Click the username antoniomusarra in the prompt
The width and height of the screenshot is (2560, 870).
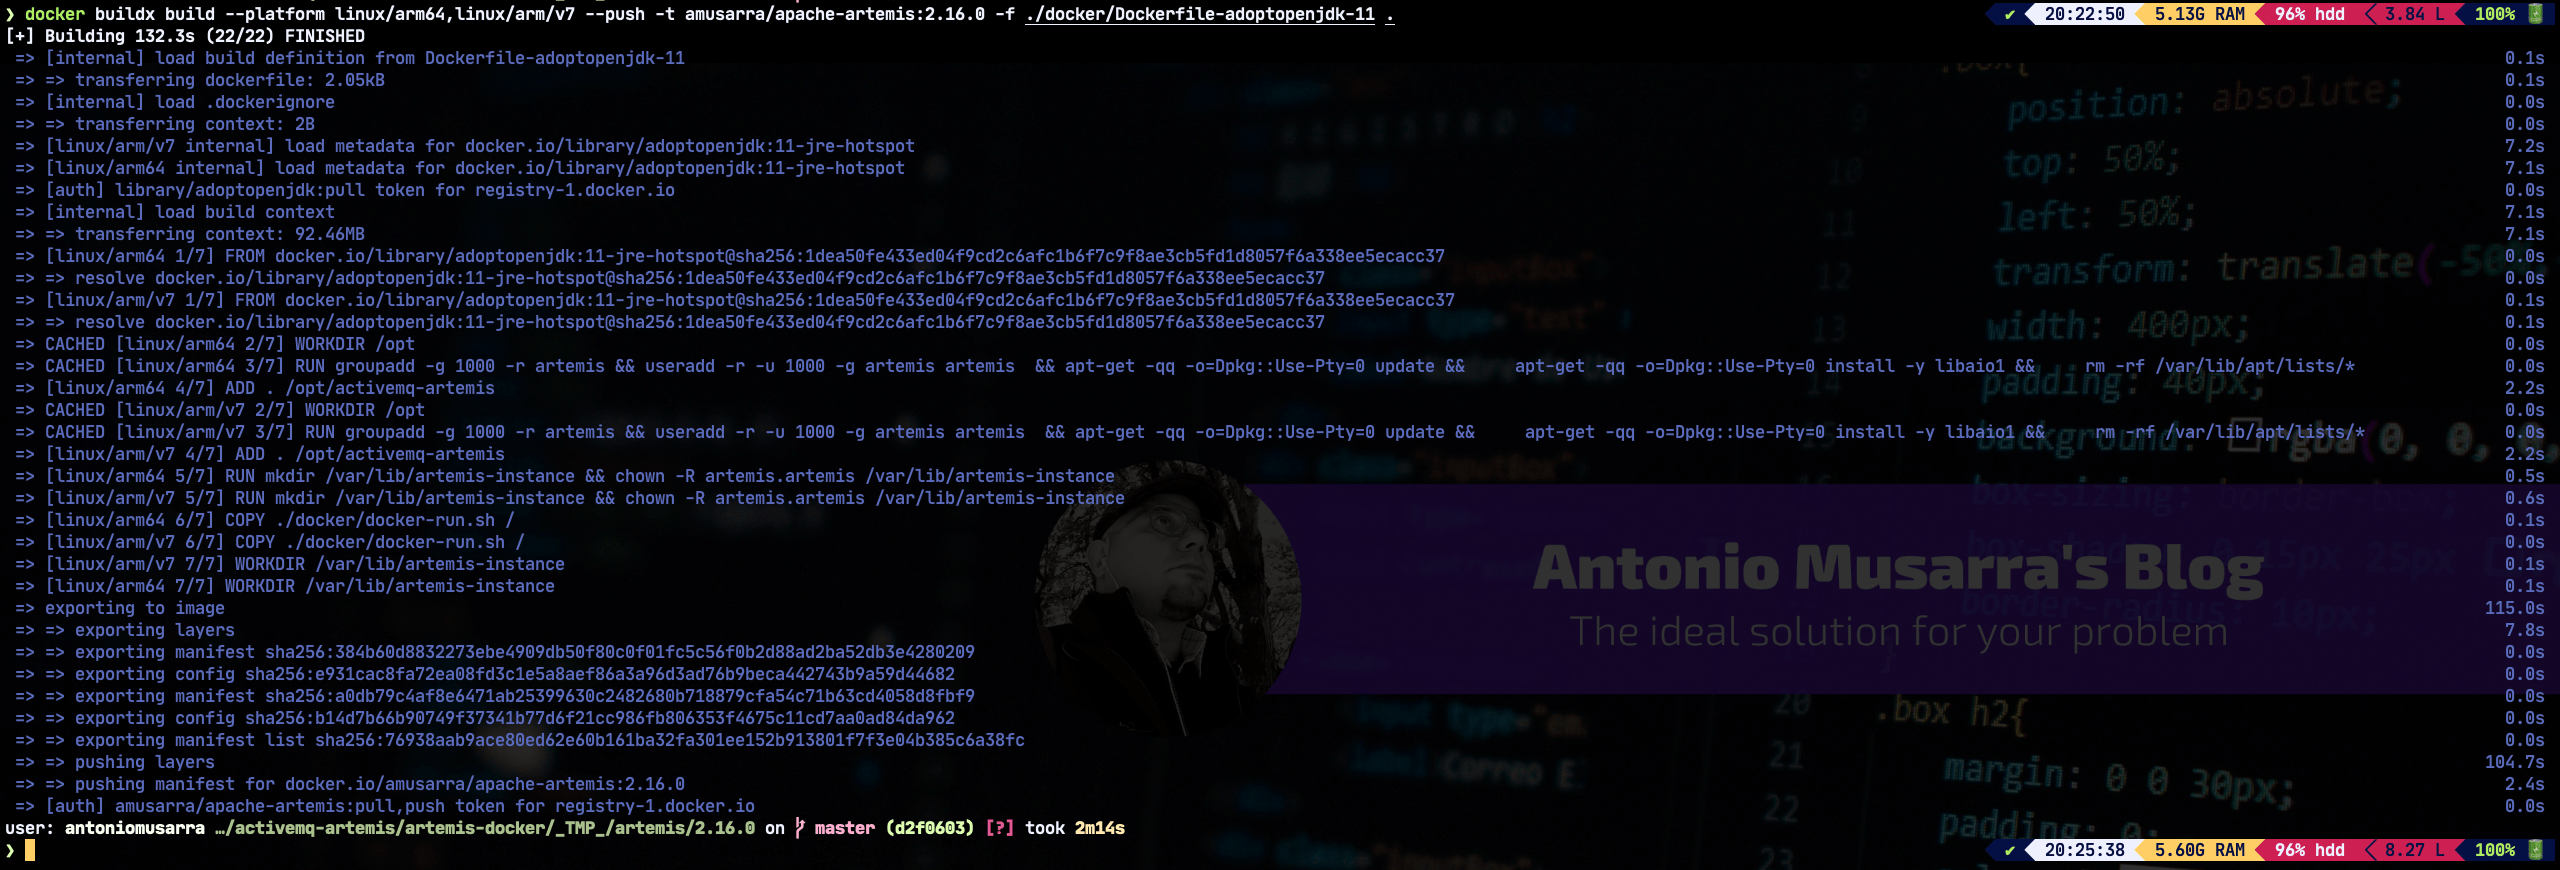(135, 828)
